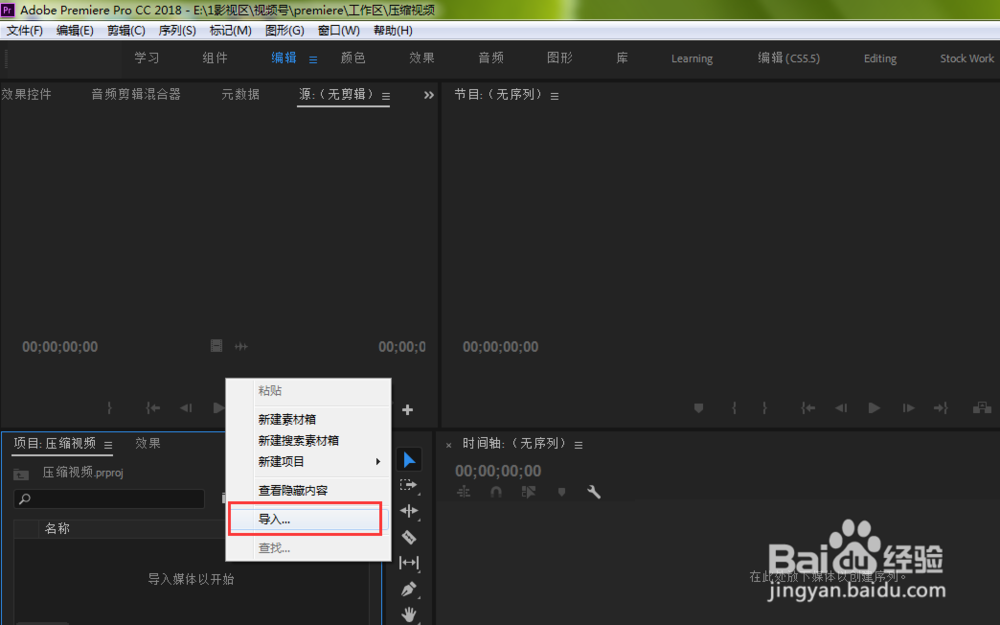Expand the 新建项目 submenu arrow
Viewport: 1000px width, 625px height.
[378, 461]
